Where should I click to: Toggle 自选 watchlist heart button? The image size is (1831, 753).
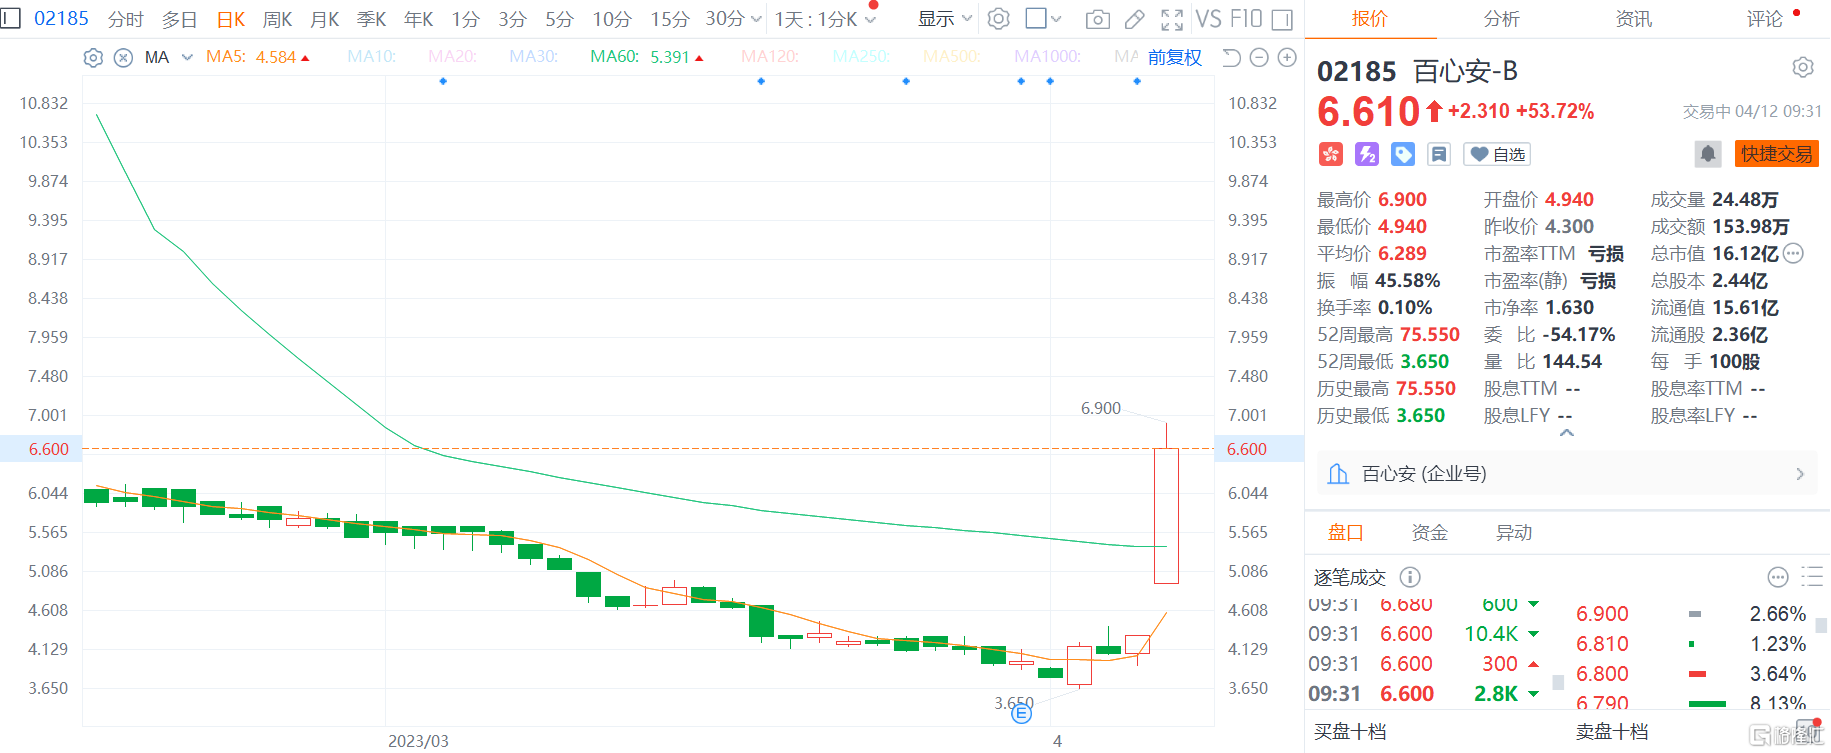click(x=1497, y=154)
